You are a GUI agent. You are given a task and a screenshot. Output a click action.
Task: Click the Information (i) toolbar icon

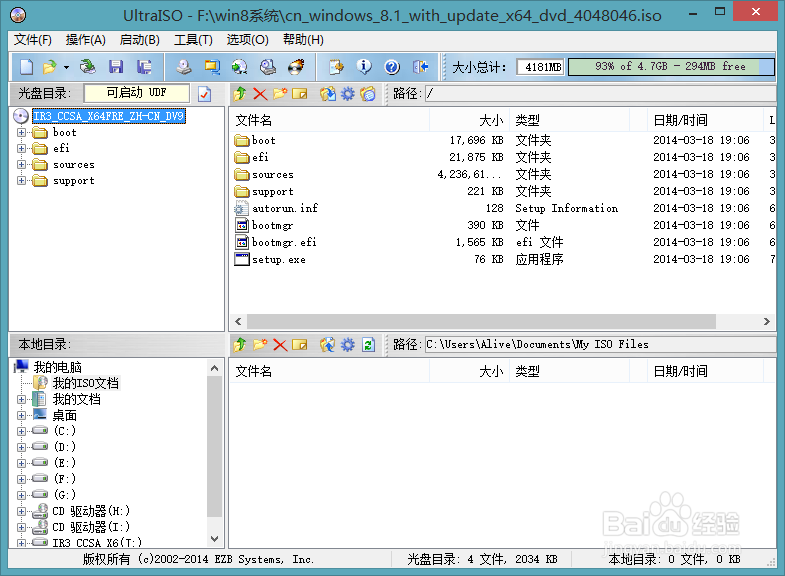pyautogui.click(x=364, y=67)
